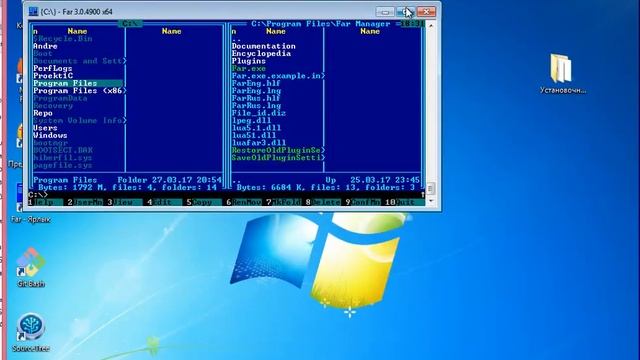Screen dimensions: 640x360
Task: Open the SourceTree desktop shortcut
Action: pyautogui.click(x=31, y=332)
